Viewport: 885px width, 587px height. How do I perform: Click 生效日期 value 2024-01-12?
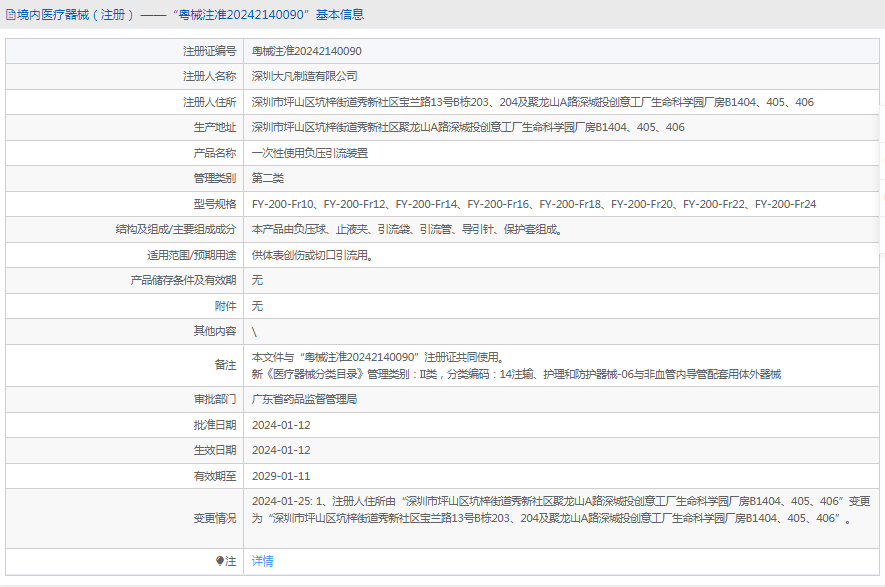[x=281, y=450]
